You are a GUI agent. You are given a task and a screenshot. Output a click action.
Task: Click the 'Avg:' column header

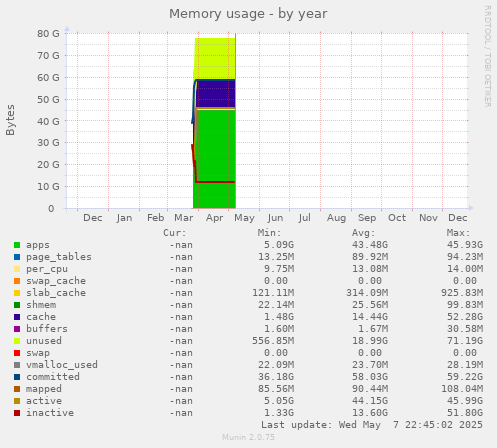364,233
